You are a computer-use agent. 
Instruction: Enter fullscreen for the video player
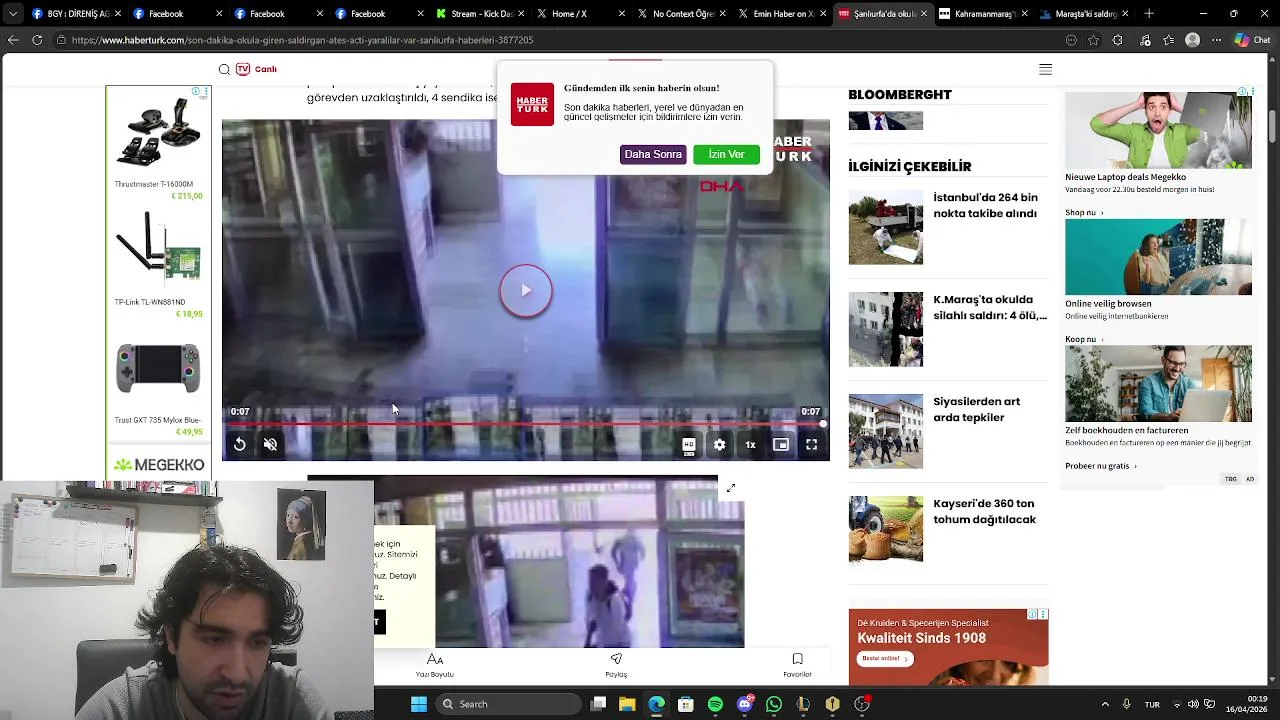(812, 445)
